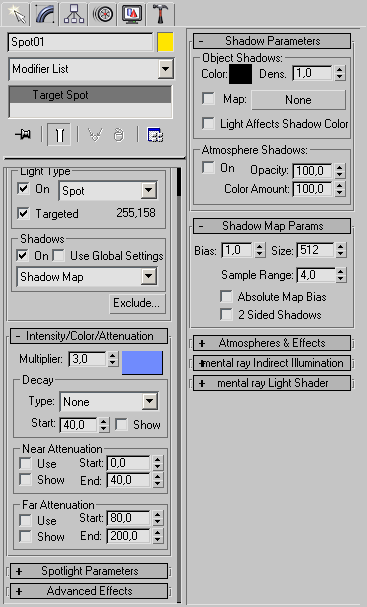Click the yellow object color swatch

tap(165, 42)
